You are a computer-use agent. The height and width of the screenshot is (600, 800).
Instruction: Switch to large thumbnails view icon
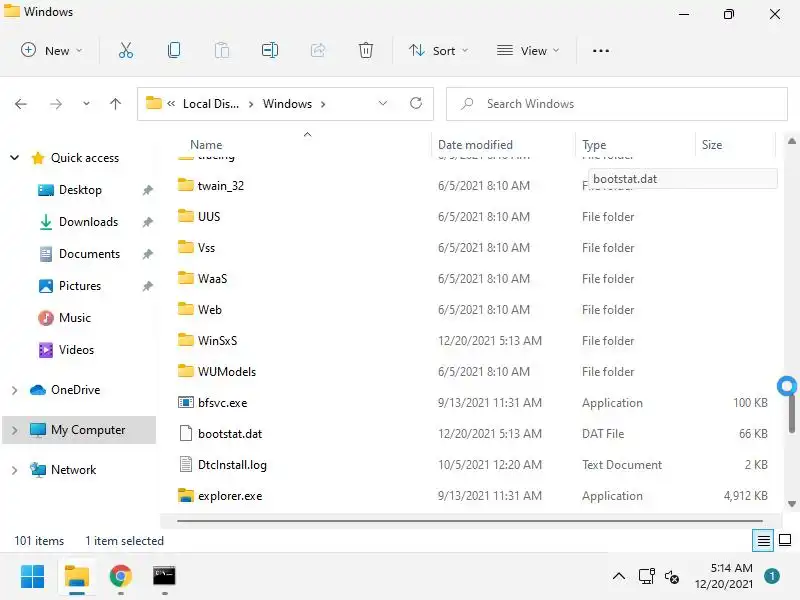[785, 540]
